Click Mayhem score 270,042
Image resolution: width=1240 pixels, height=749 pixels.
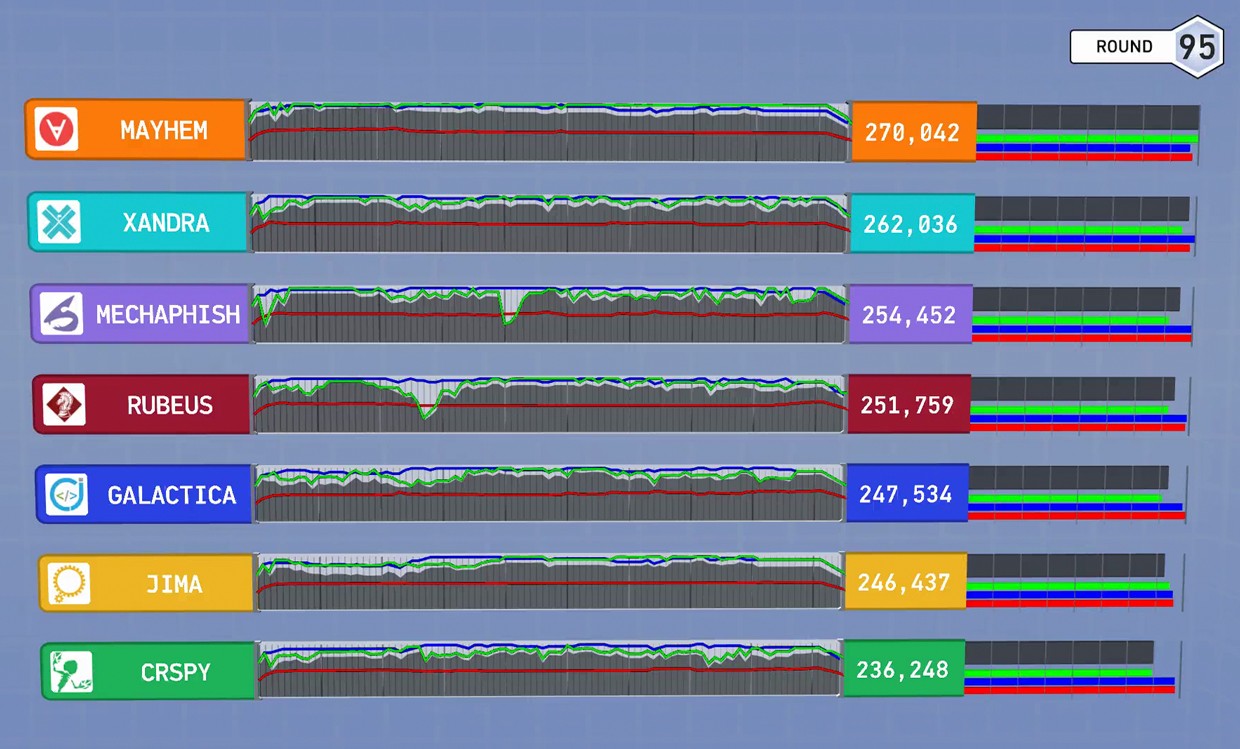912,132
